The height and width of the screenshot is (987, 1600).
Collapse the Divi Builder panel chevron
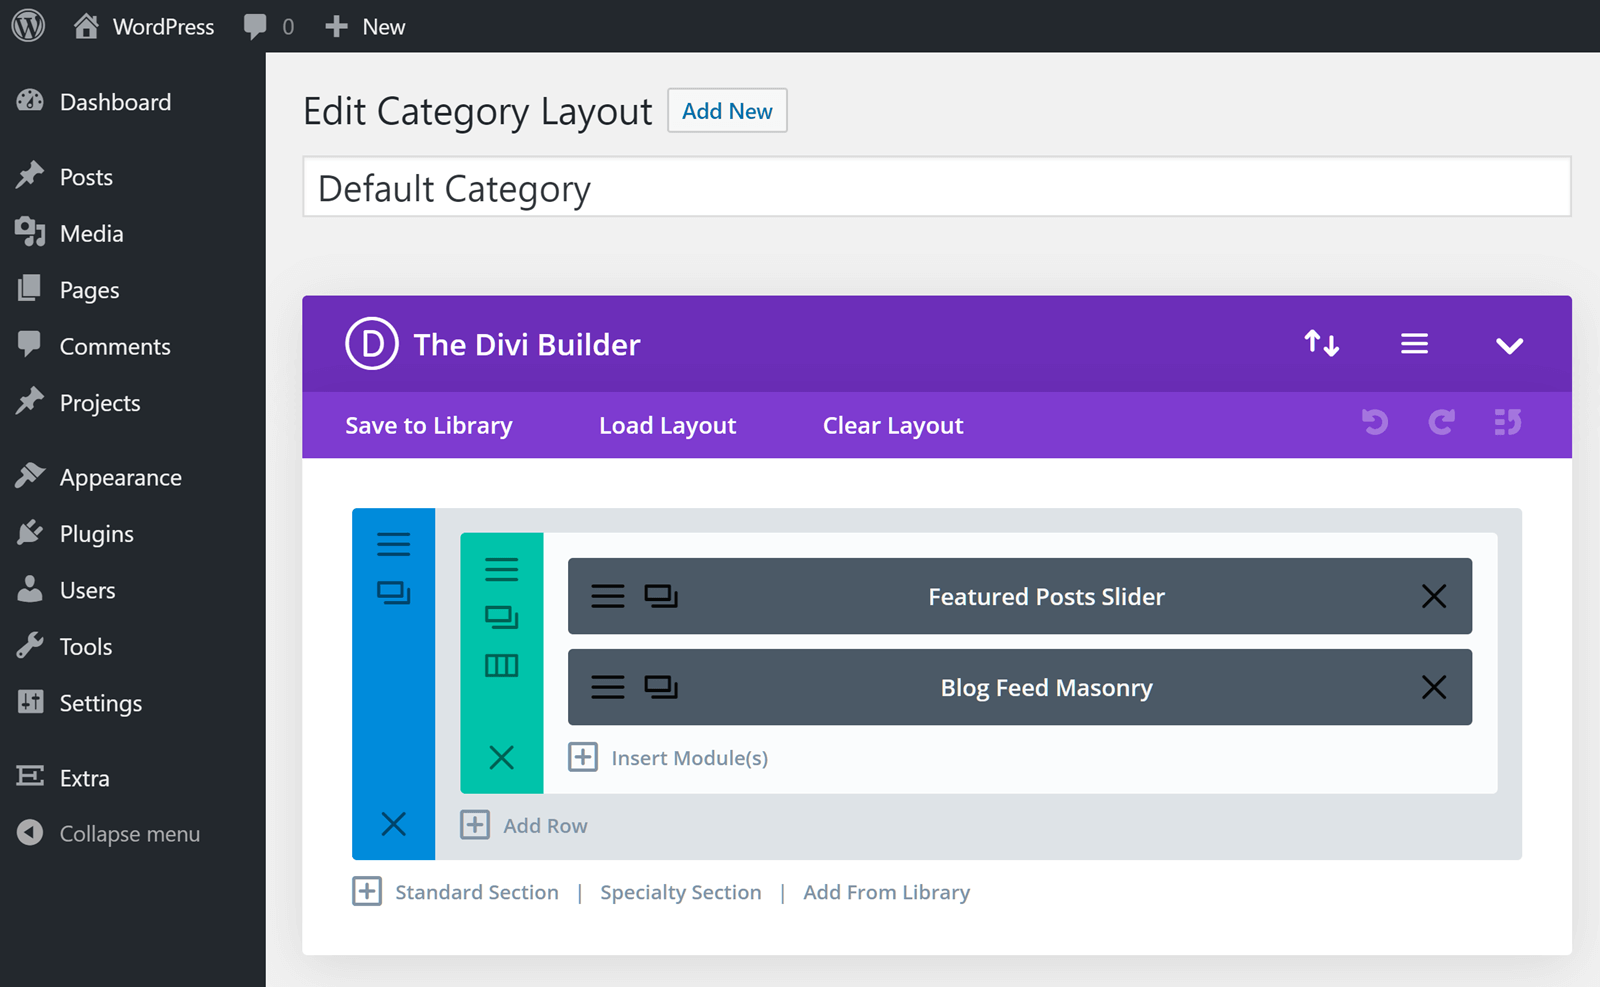[x=1509, y=346]
